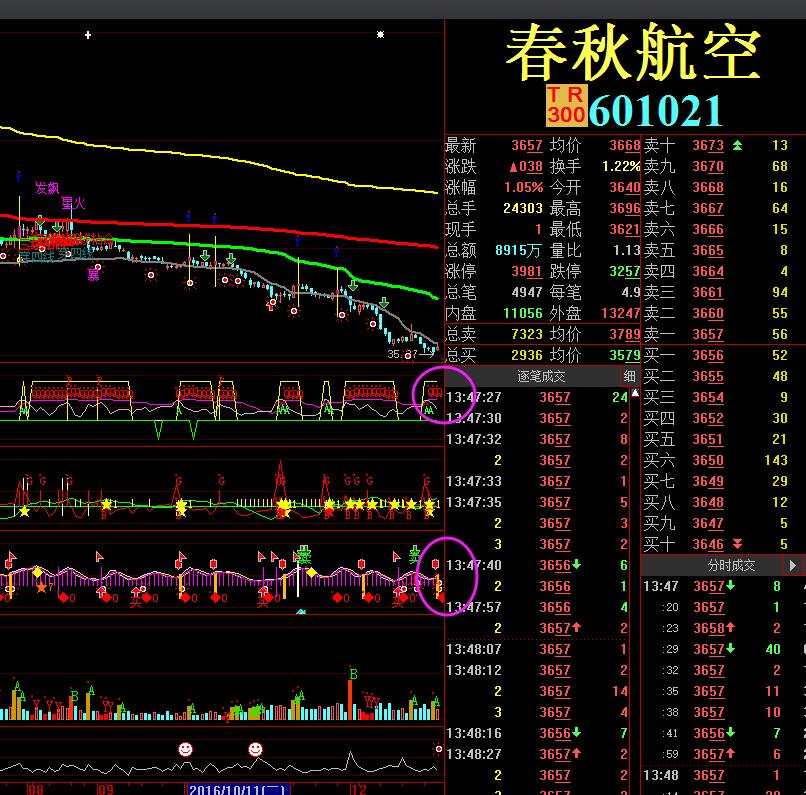806x795 pixels.
Task: Click the white plus marker at chart top
Action: tap(88, 35)
